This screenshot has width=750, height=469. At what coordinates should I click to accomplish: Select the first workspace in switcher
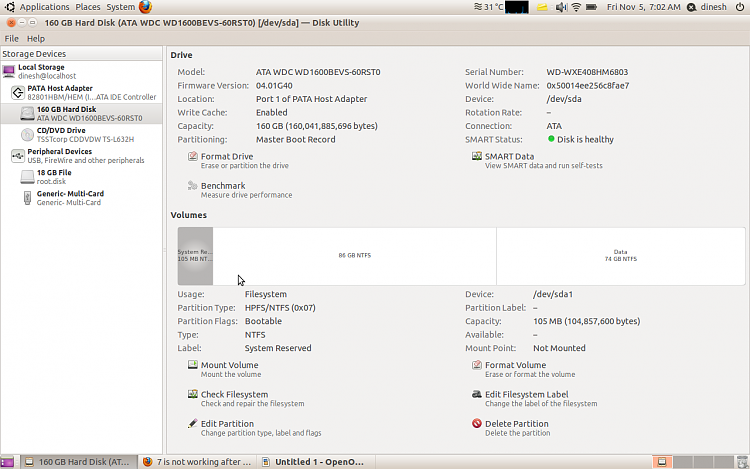662,462
